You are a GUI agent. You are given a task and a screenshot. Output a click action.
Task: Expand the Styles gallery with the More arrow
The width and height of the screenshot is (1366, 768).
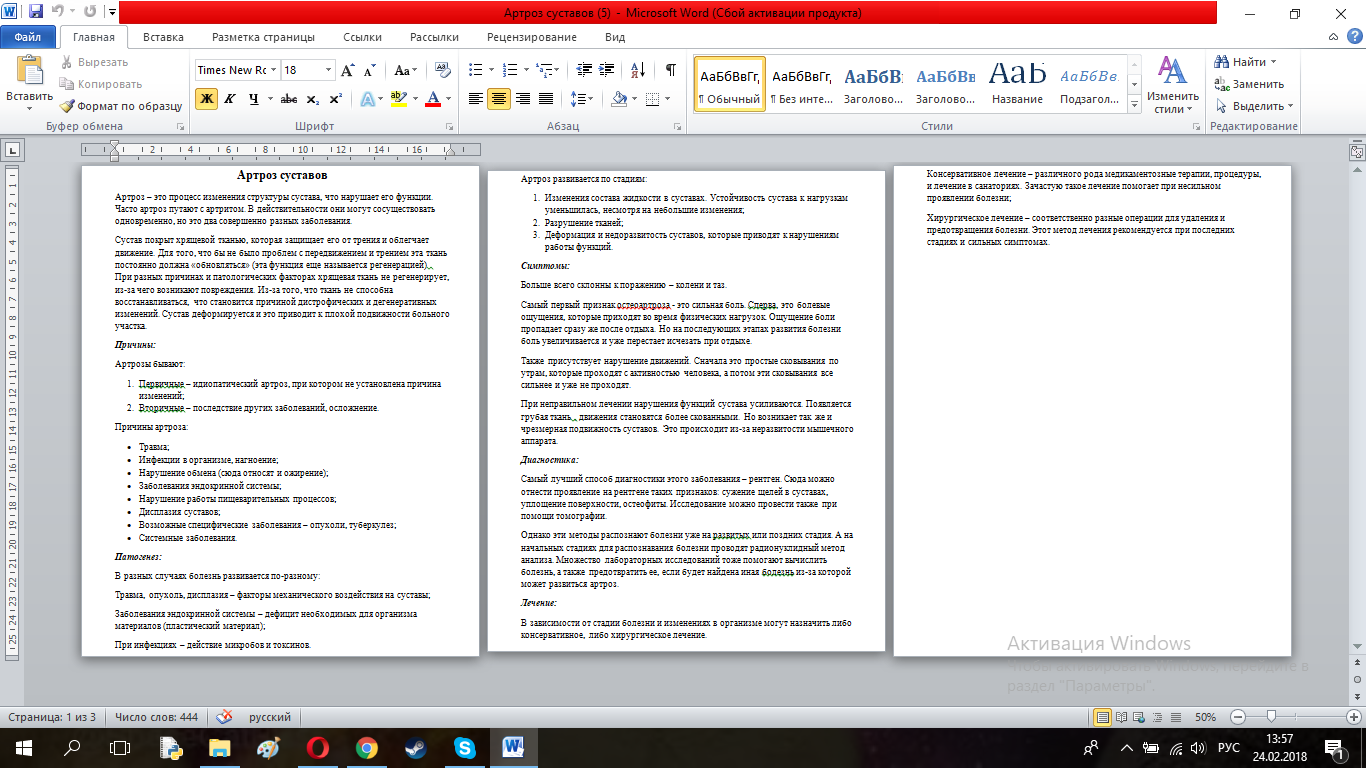tap(1132, 103)
